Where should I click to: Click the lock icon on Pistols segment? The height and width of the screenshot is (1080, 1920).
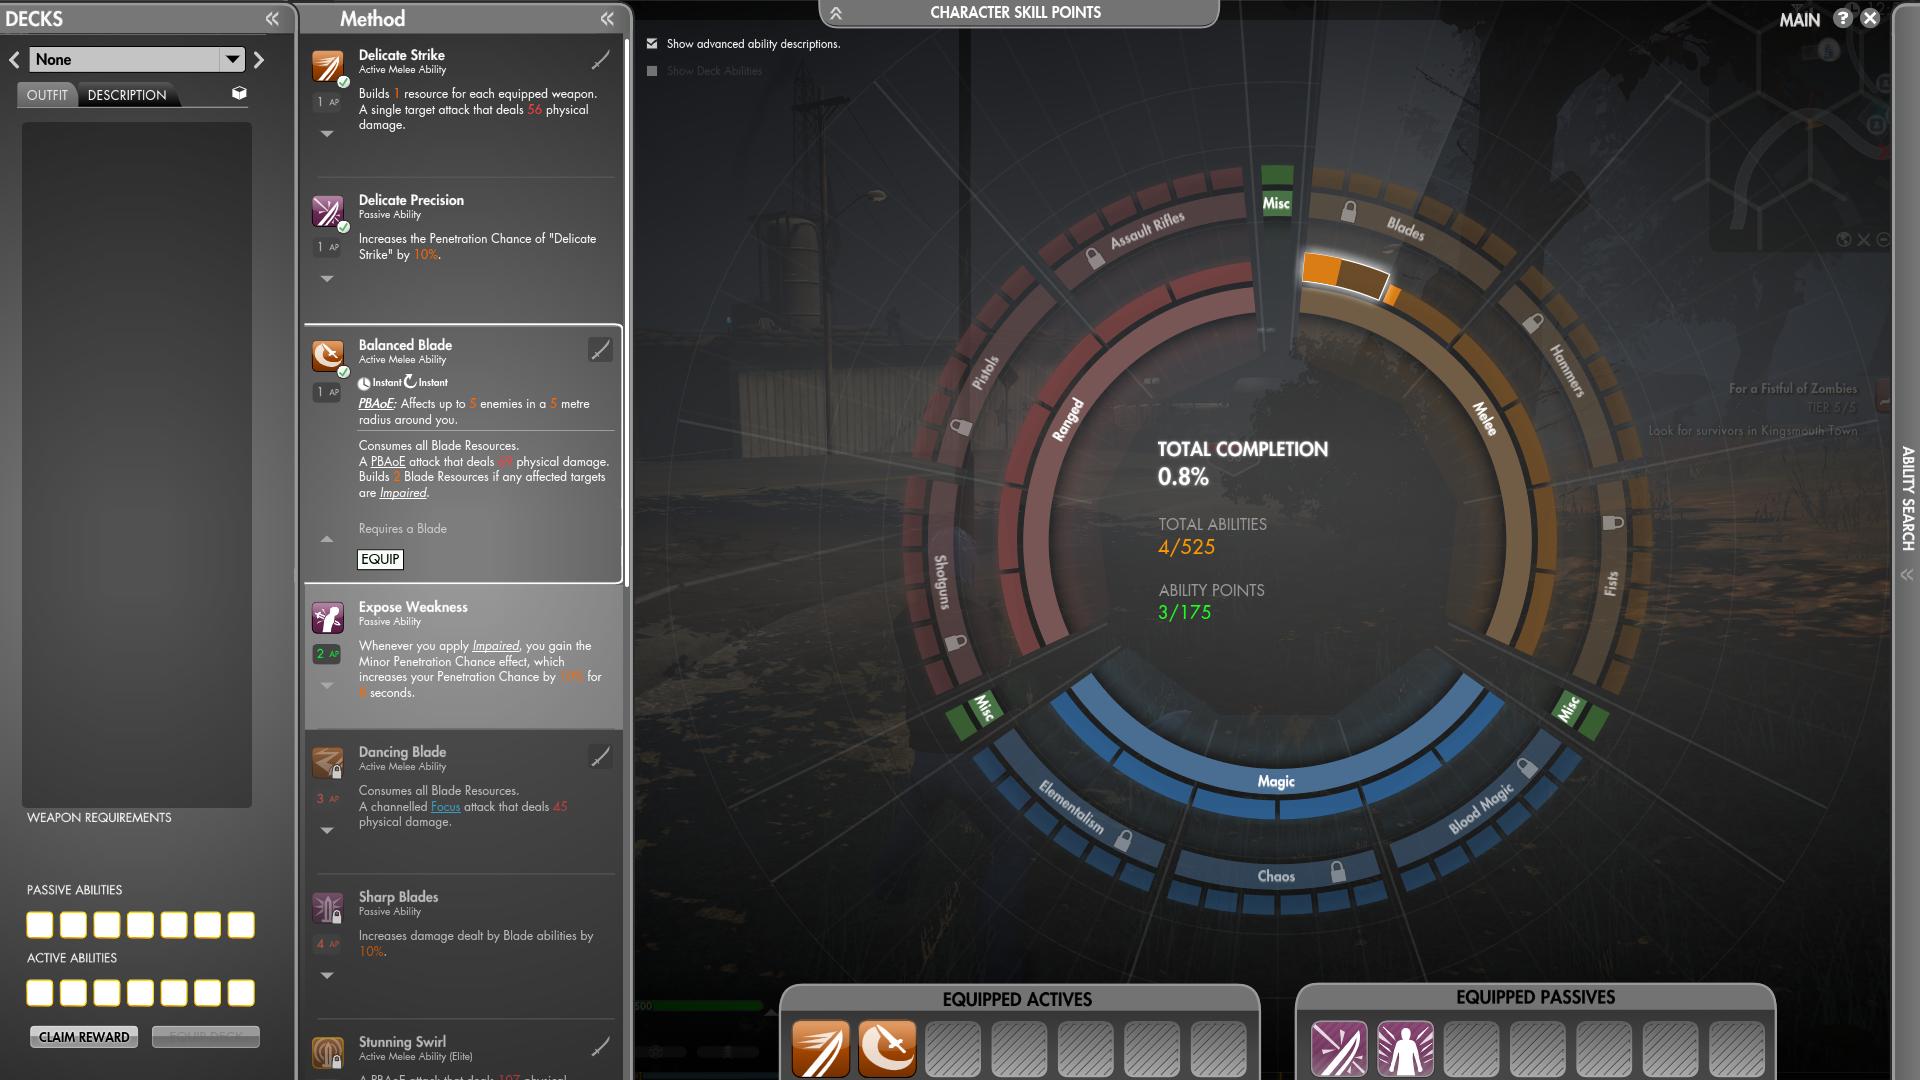pyautogui.click(x=961, y=427)
